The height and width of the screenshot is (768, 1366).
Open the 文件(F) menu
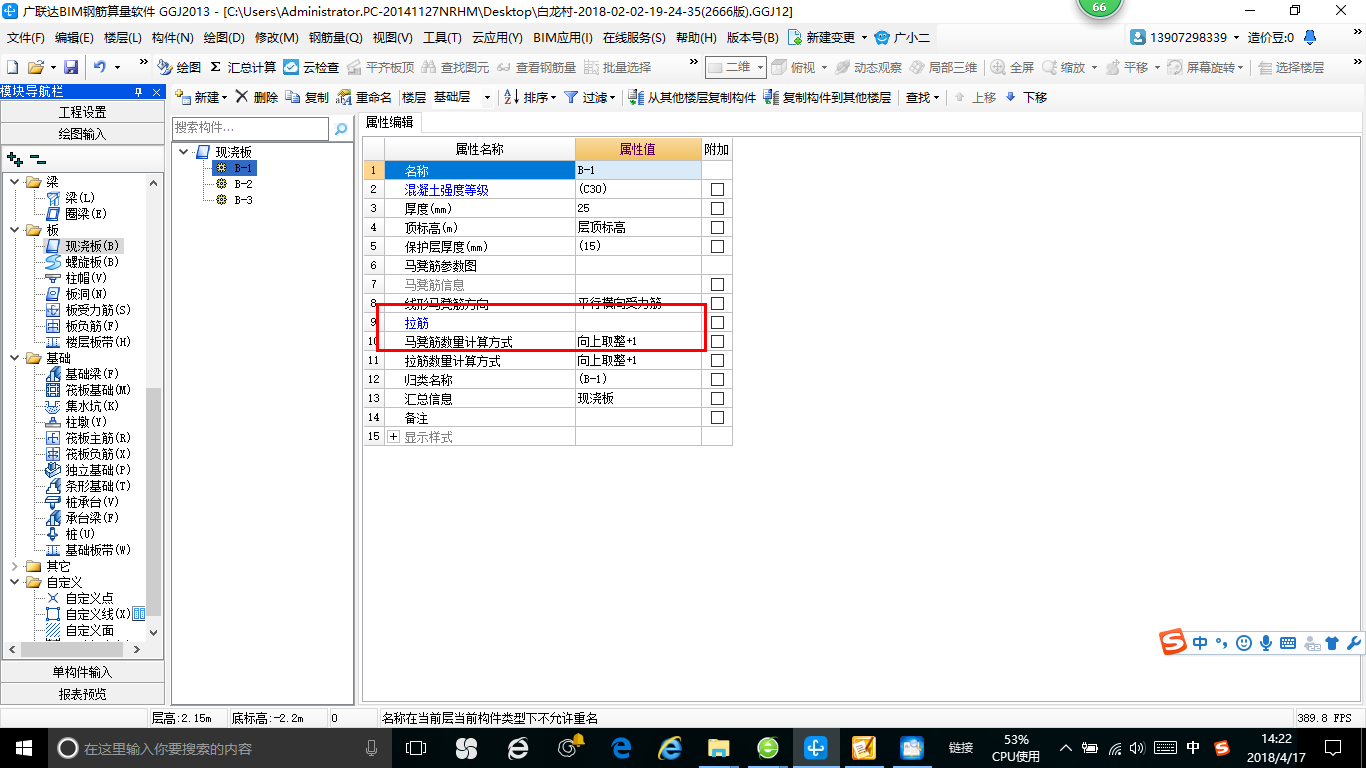pos(26,38)
